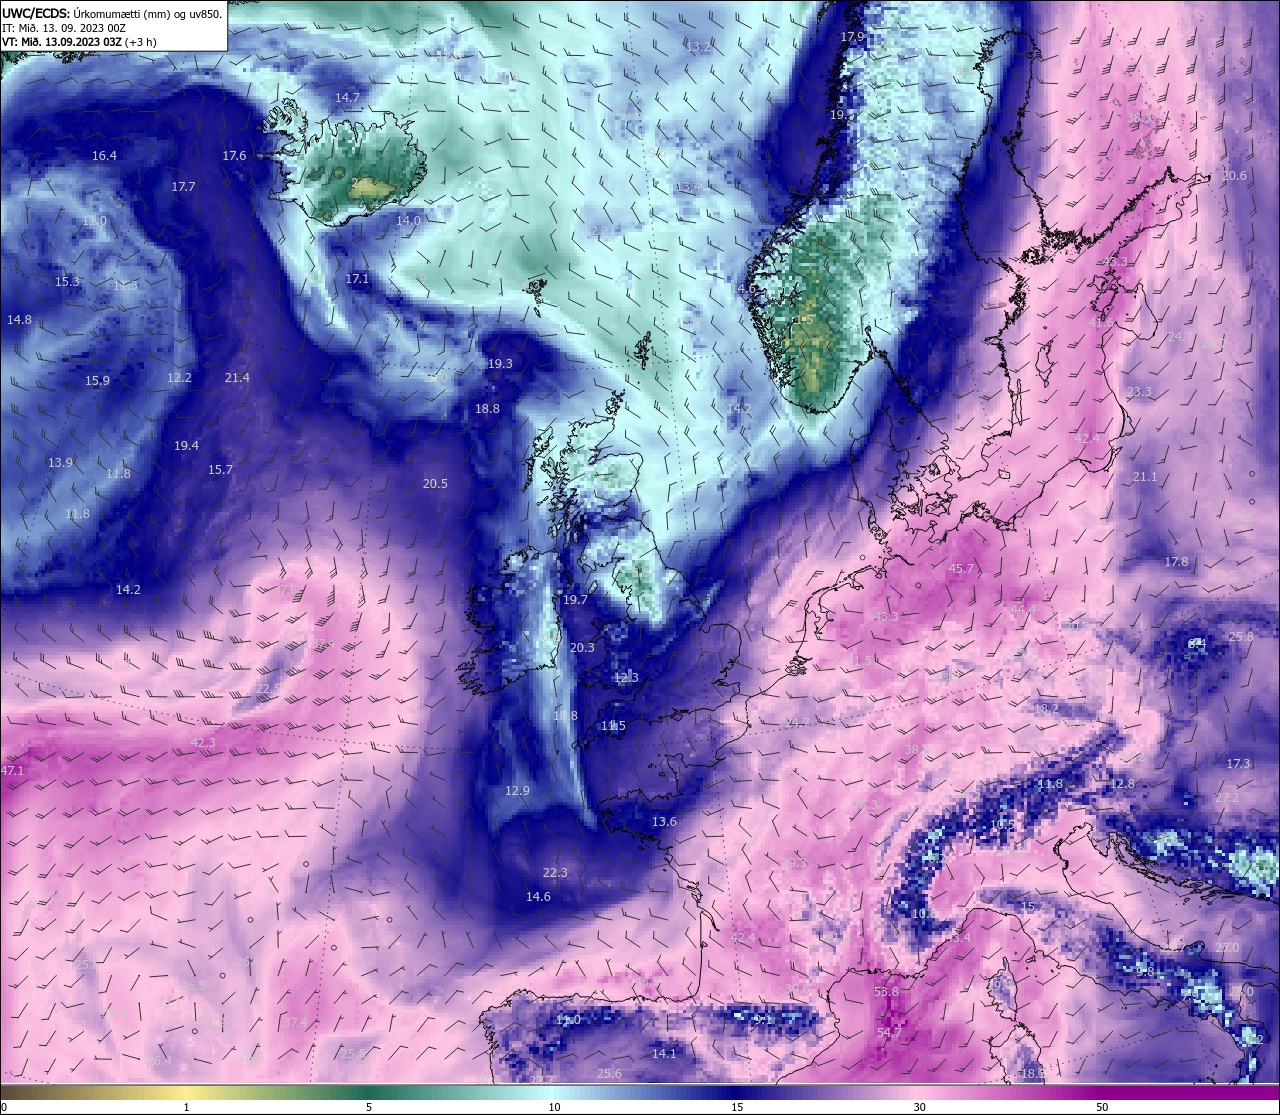The width and height of the screenshot is (1280, 1115).
Task: Click the 20.3 value near Wales
Action: pyautogui.click(x=582, y=647)
